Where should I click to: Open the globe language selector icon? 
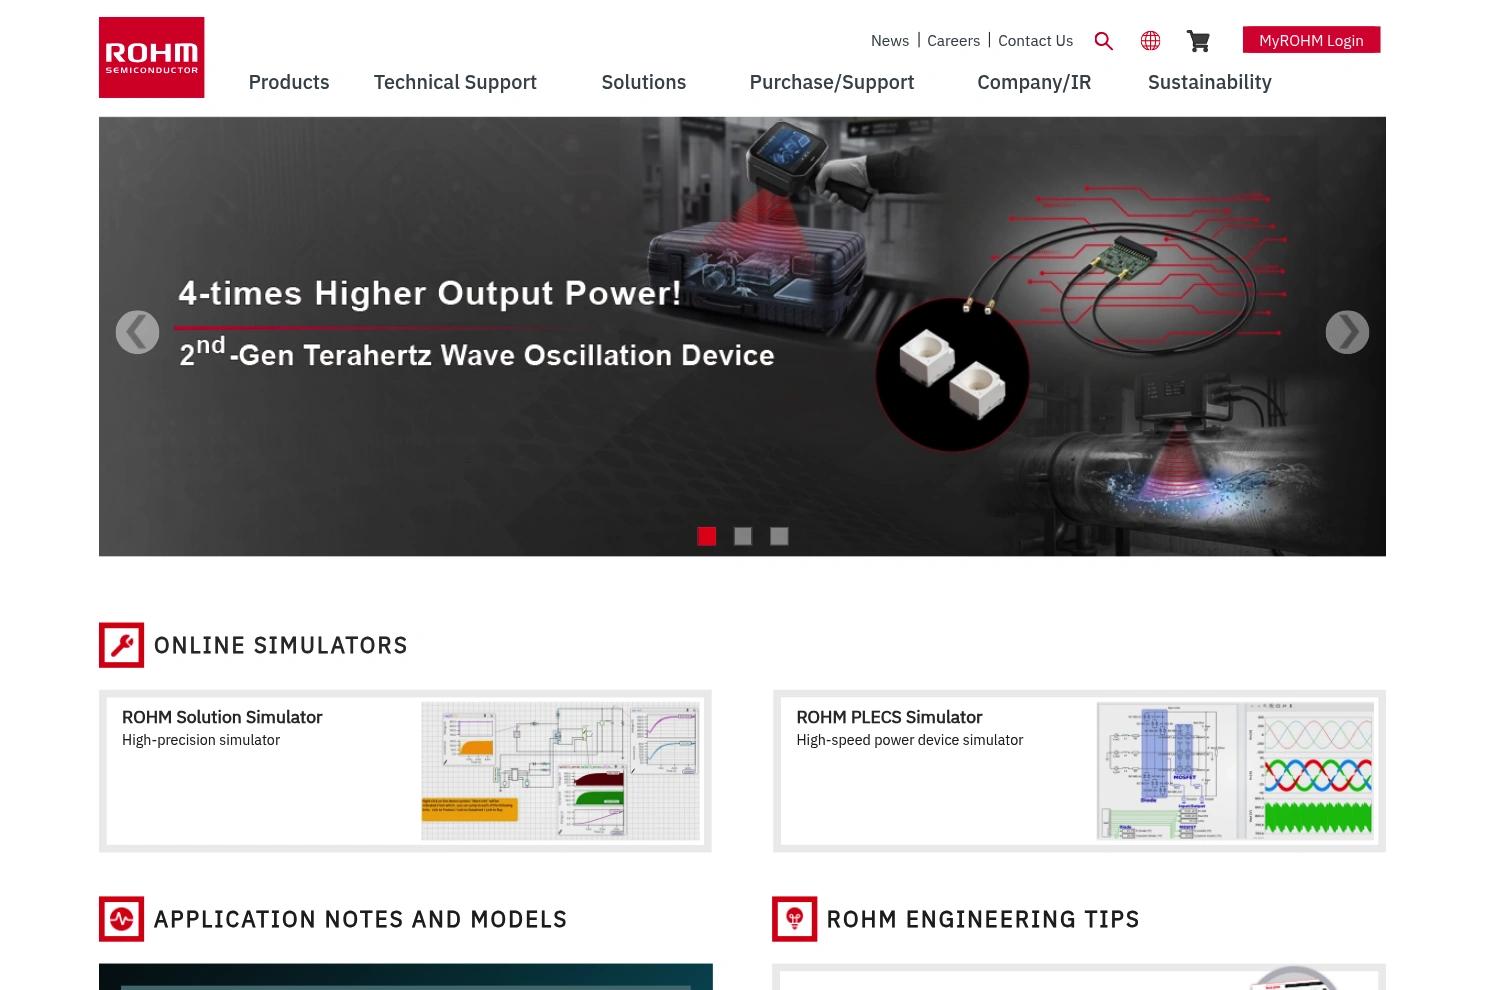point(1150,41)
